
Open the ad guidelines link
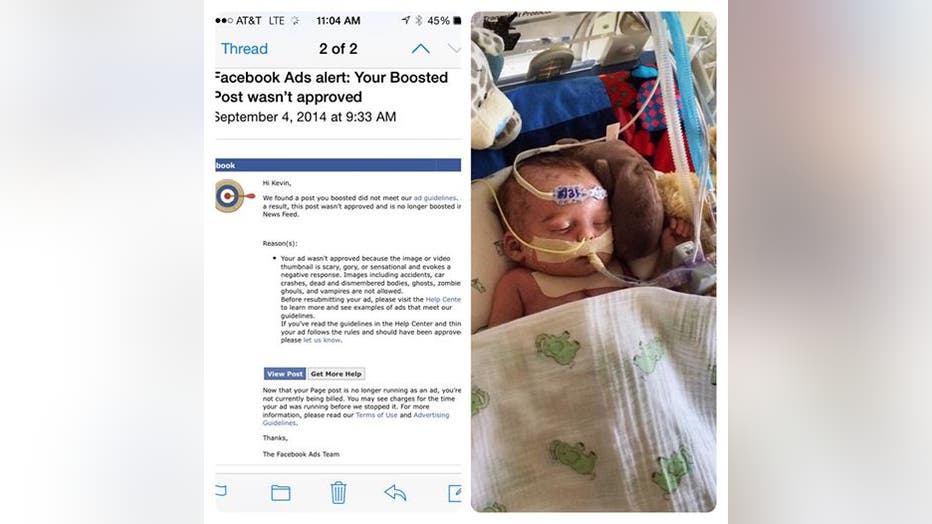click(x=435, y=198)
